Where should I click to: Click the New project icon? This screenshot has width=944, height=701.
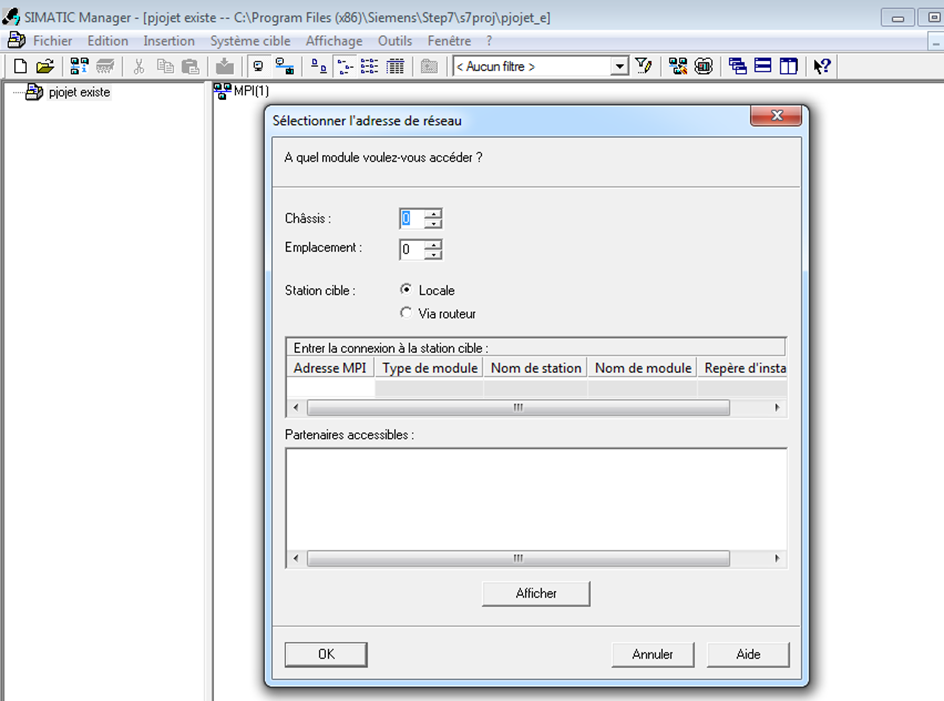tap(20, 66)
